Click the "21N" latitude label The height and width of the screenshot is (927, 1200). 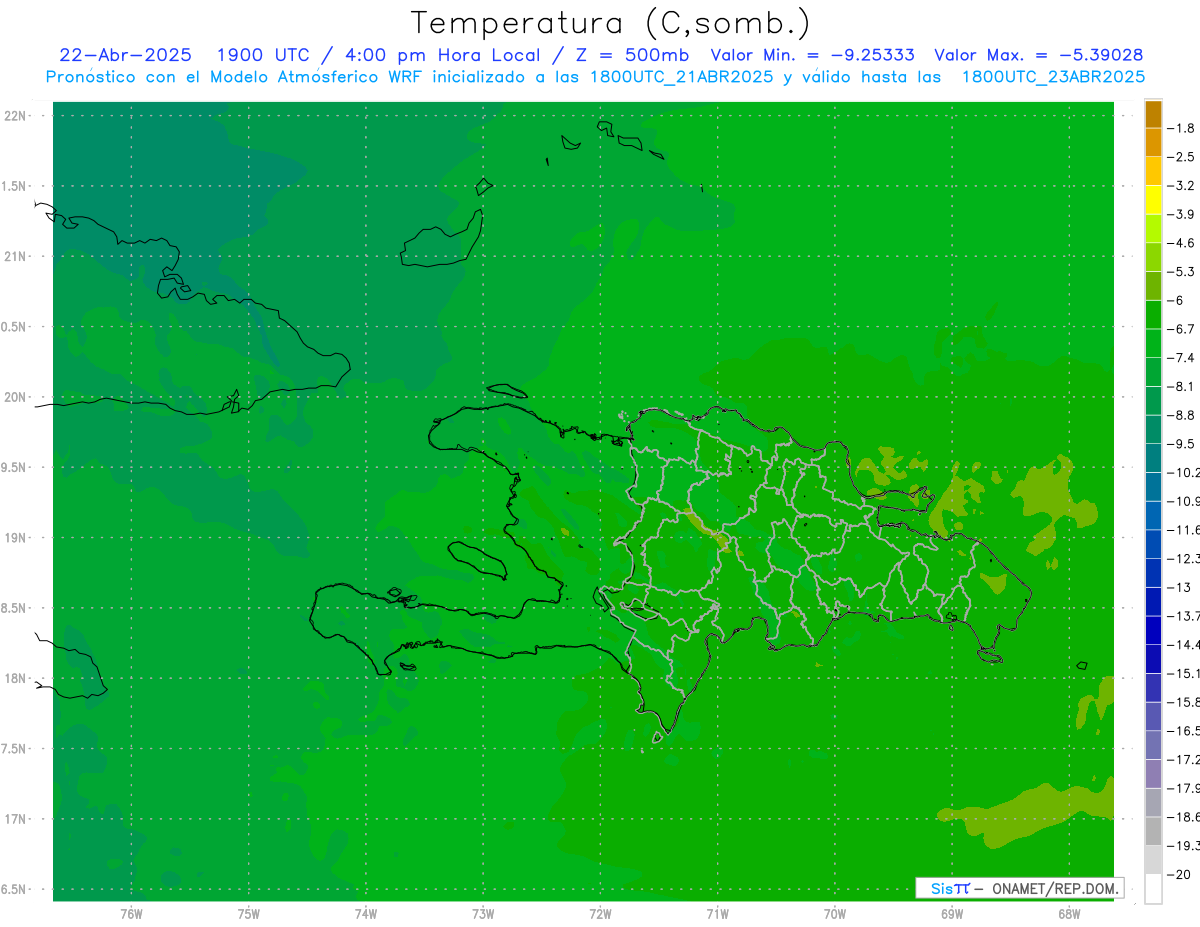click(15, 256)
